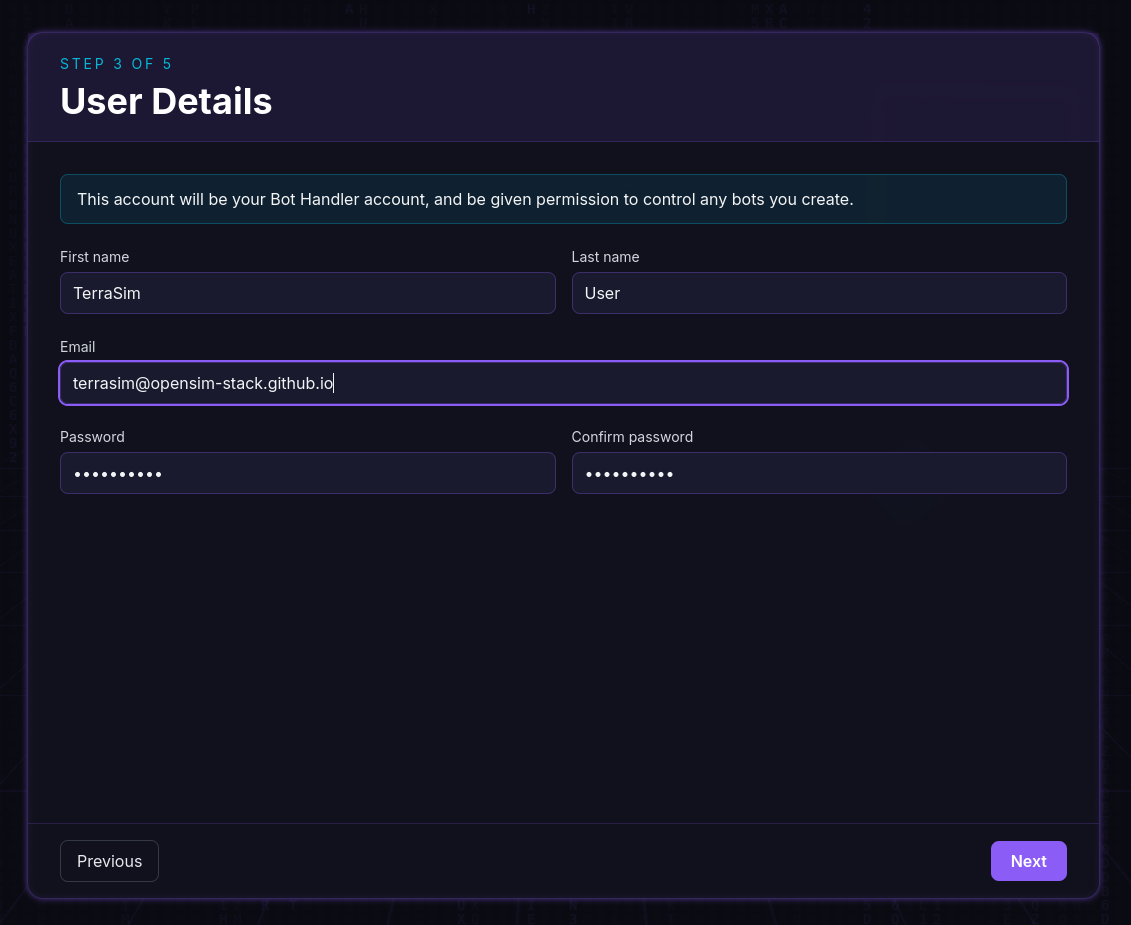
Task: Focus the Password field
Action: click(307, 473)
